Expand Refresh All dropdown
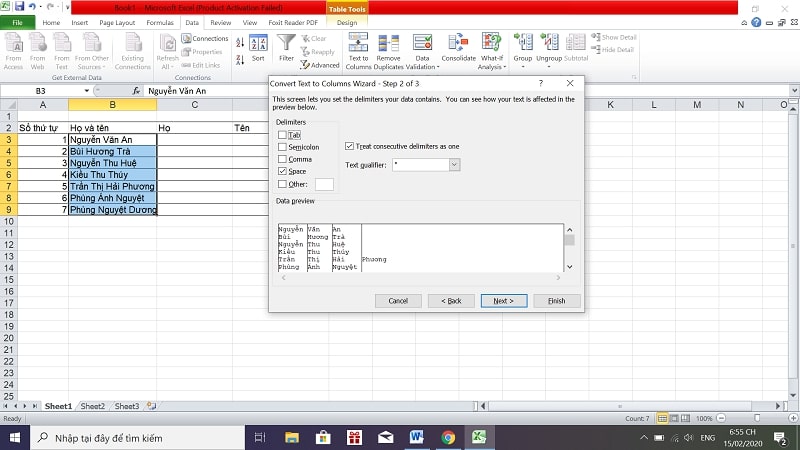800x450 pixels. pos(167,63)
